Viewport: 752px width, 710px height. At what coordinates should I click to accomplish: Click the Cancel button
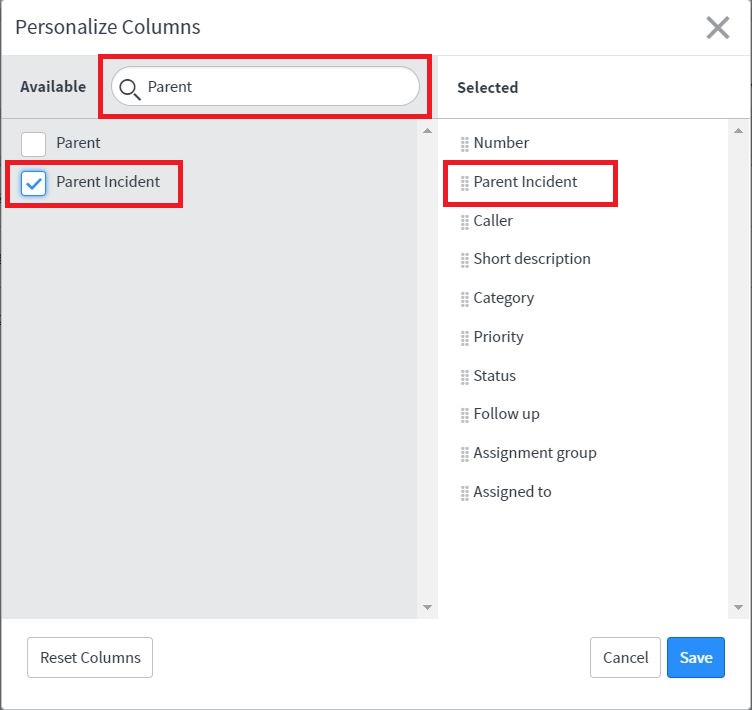(x=625, y=657)
